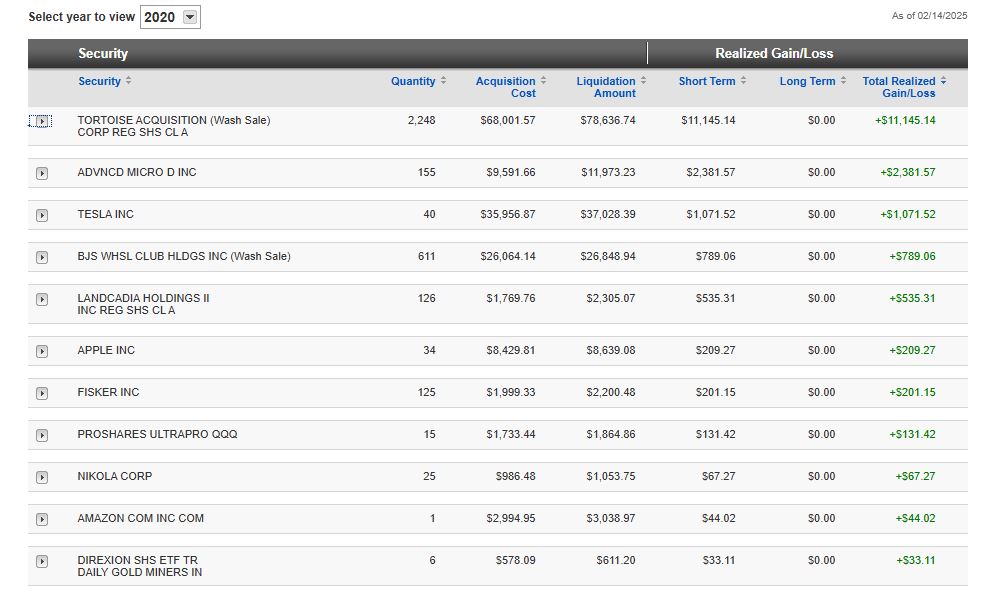The height and width of the screenshot is (596, 993).
Task: Select LANDCADIA HOLDINGS II security name
Action: [143, 304]
